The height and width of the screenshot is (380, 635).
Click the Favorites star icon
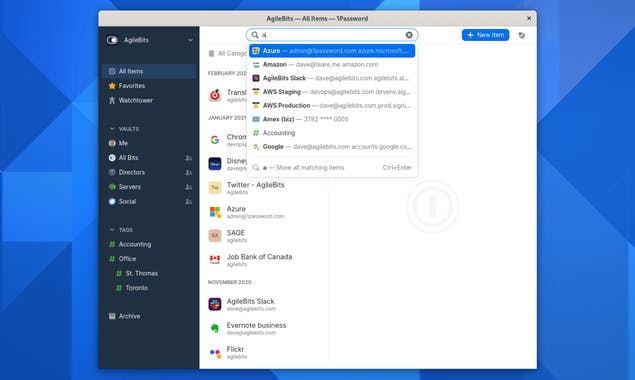[112, 86]
